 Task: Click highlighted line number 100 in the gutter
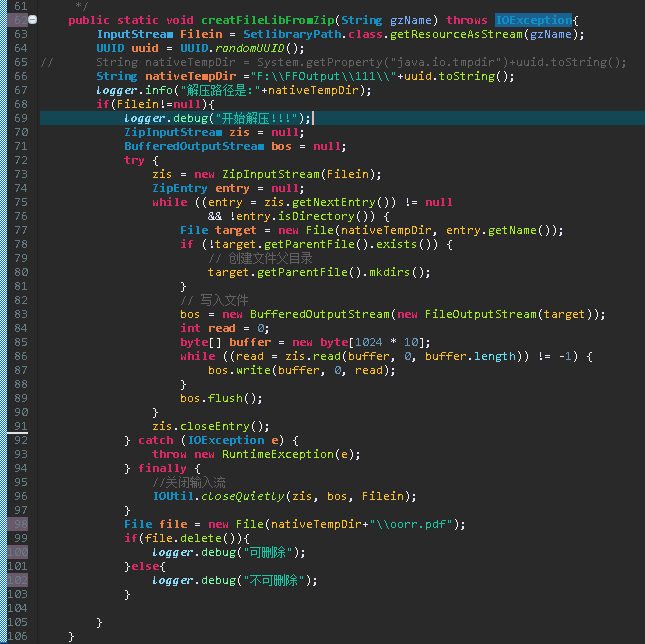pyautogui.click(x=18, y=551)
